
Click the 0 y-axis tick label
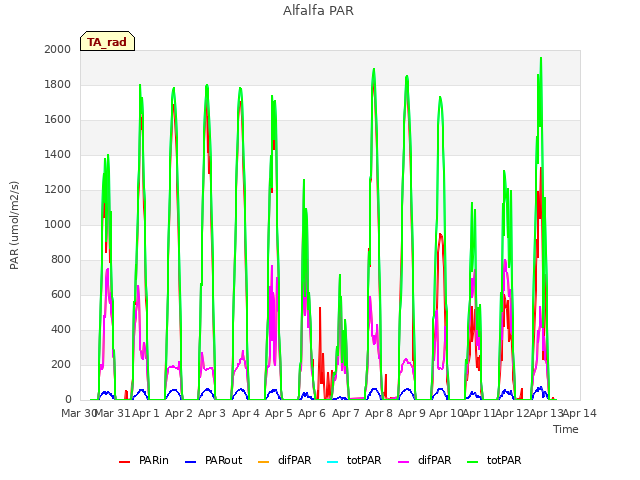pos(68,400)
